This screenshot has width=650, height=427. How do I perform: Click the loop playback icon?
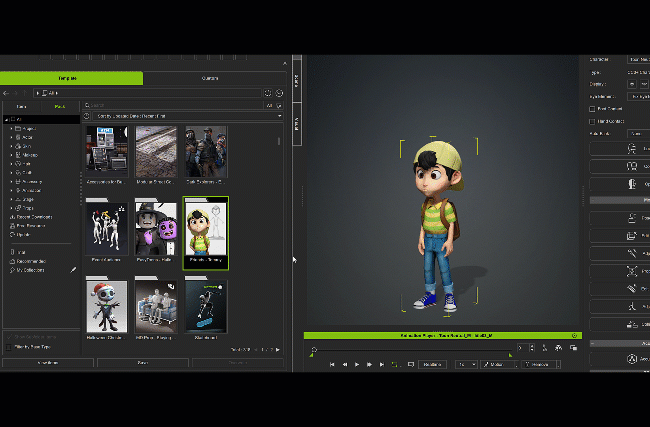tap(395, 365)
